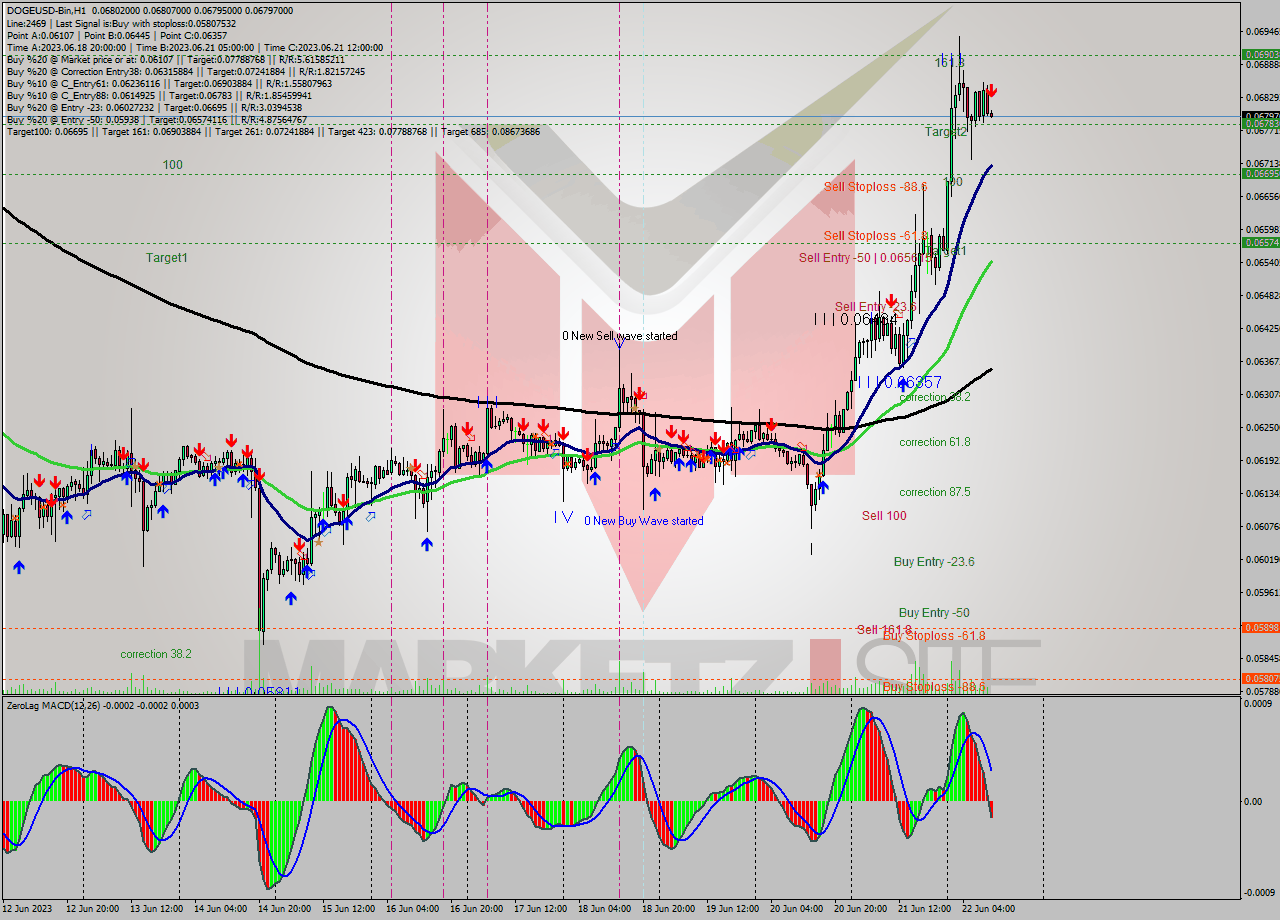1280x920 pixels.
Task: Click the 'Target2' level label
Action: (x=945, y=132)
